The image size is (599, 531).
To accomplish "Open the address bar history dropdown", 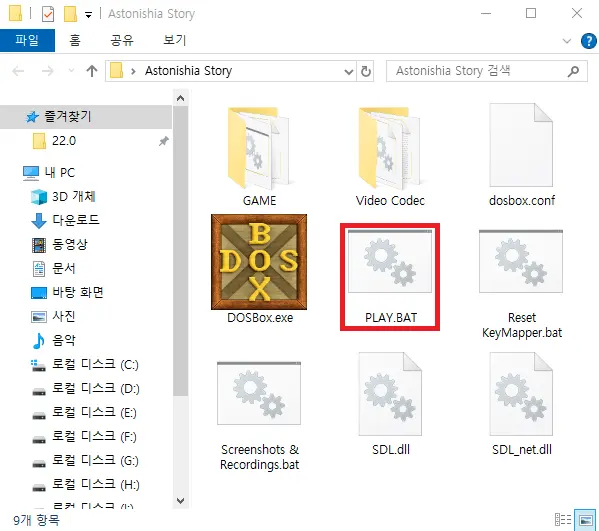I will 348,71.
